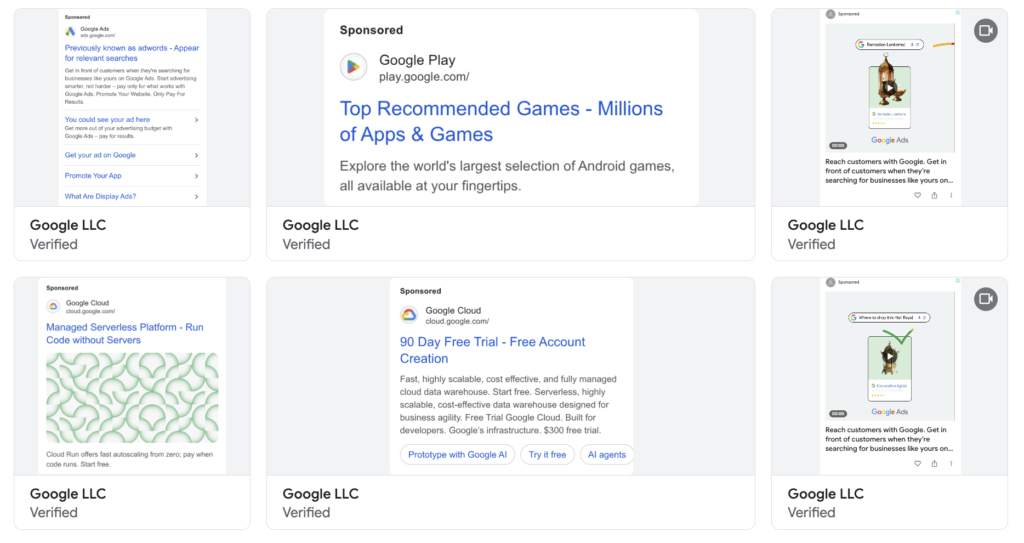Click the share icon under the Decorative lights video ad
This screenshot has height=543, width=1024.
pos(934,464)
